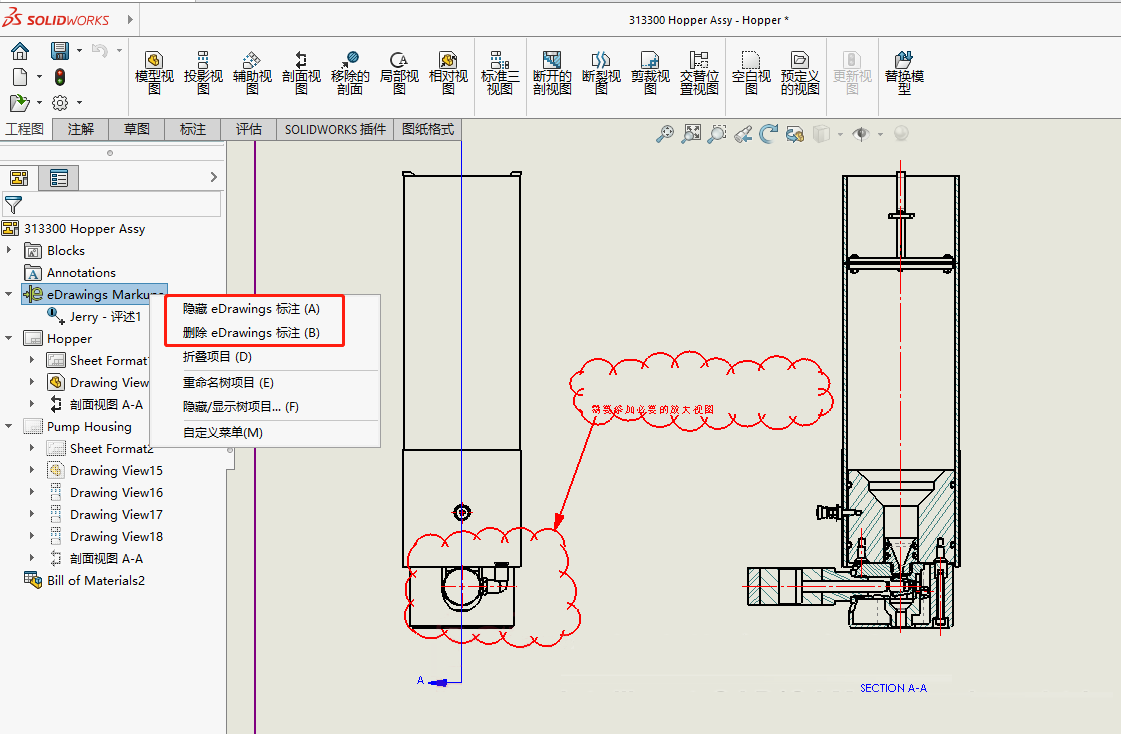Select Bill of Materials2 in the tree
The height and width of the screenshot is (734, 1121).
point(95,581)
